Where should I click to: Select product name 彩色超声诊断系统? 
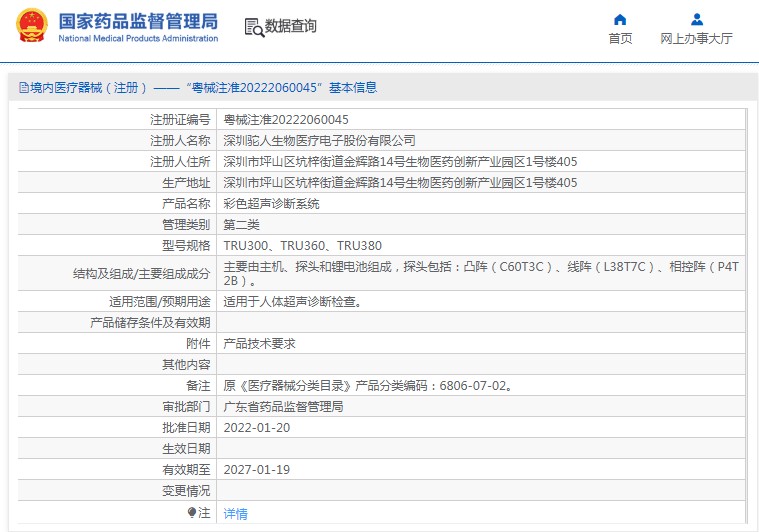271,204
